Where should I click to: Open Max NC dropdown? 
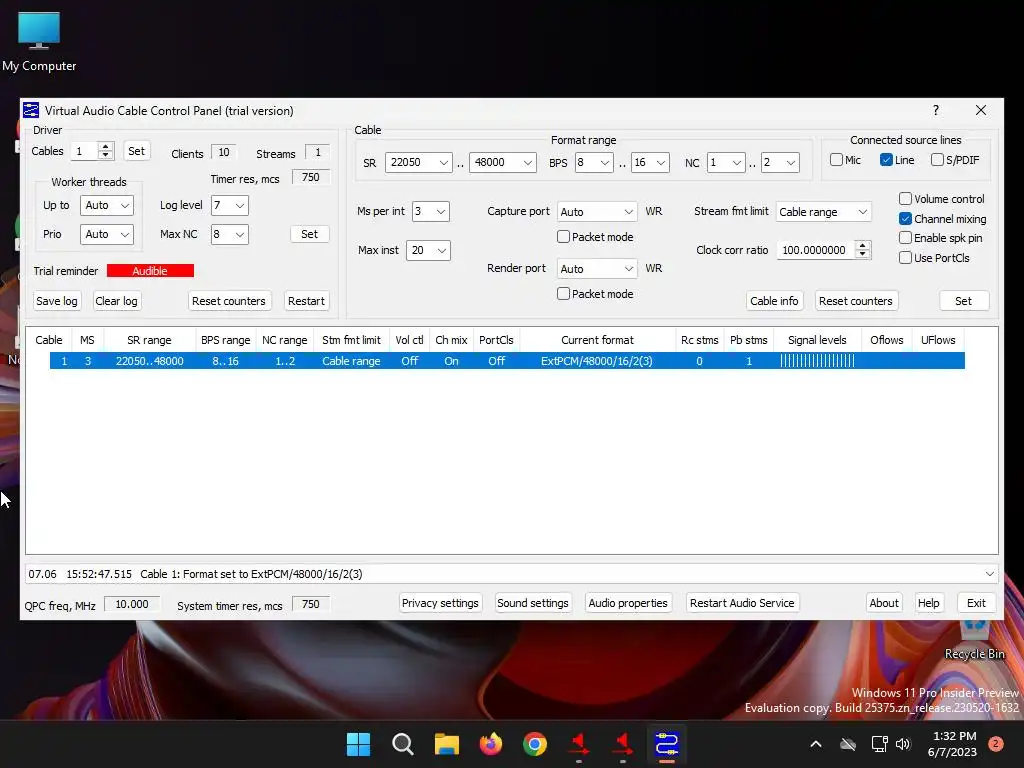point(229,234)
